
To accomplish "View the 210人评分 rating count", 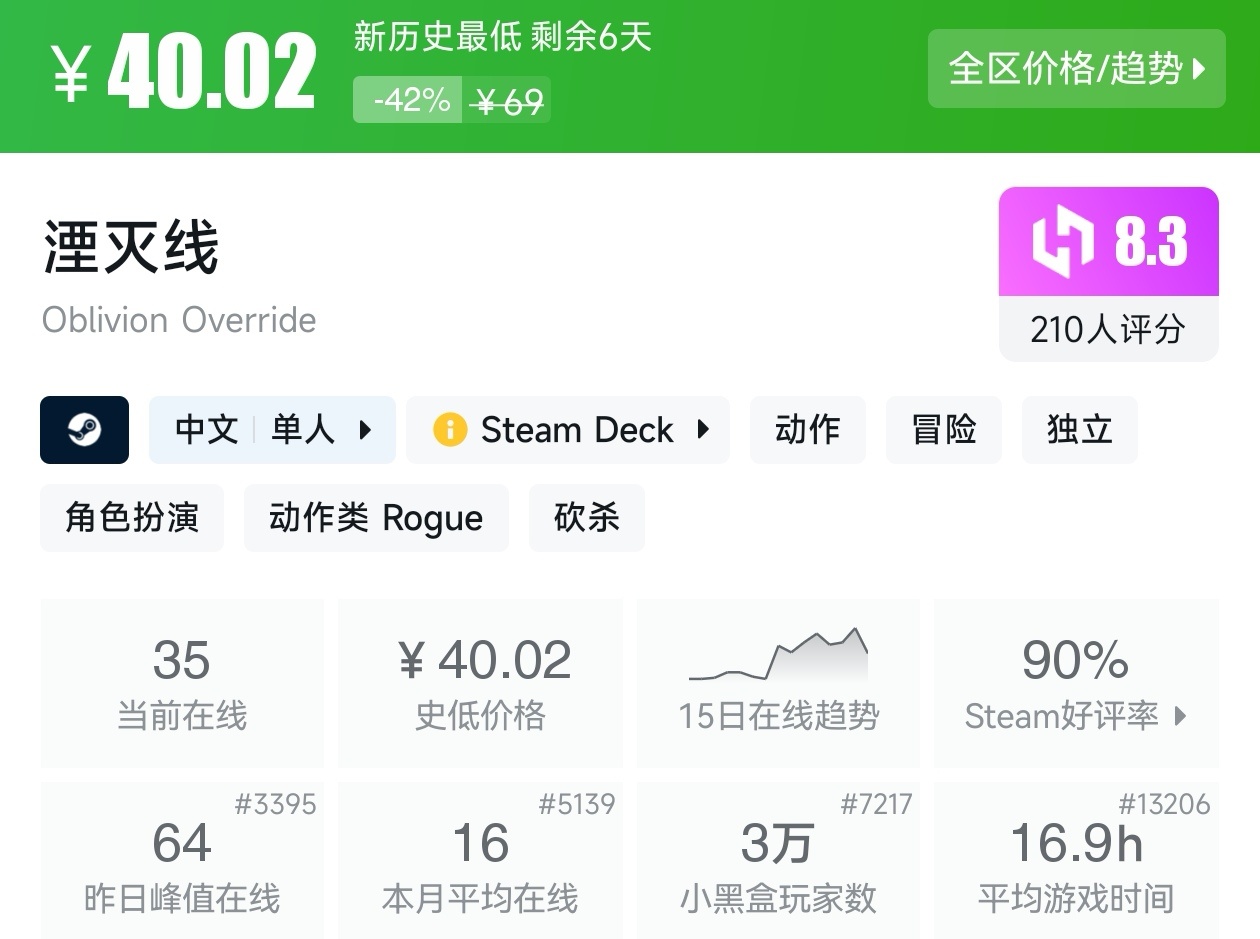I will (1108, 329).
